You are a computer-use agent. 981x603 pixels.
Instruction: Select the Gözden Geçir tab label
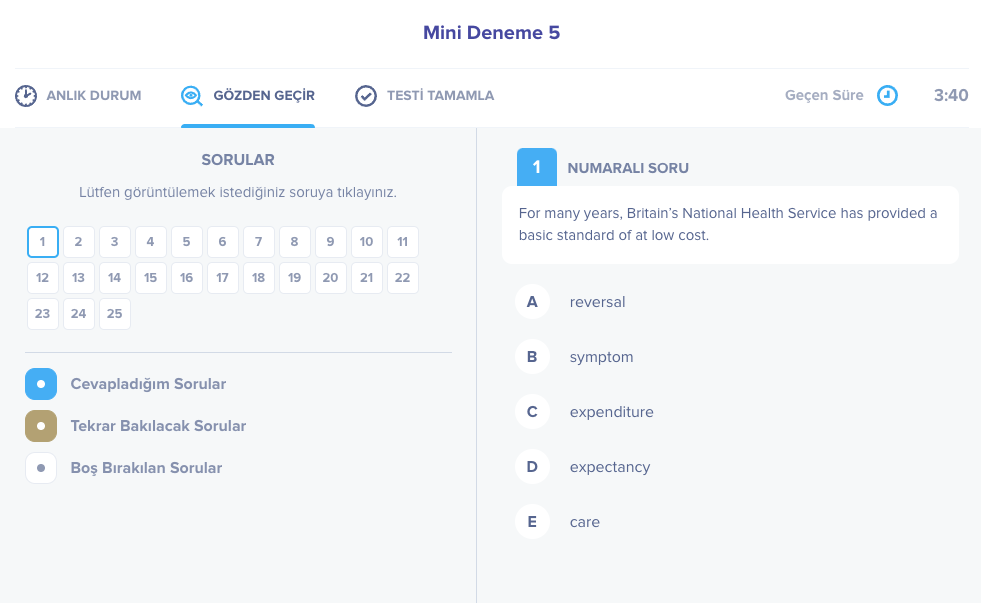tap(264, 96)
